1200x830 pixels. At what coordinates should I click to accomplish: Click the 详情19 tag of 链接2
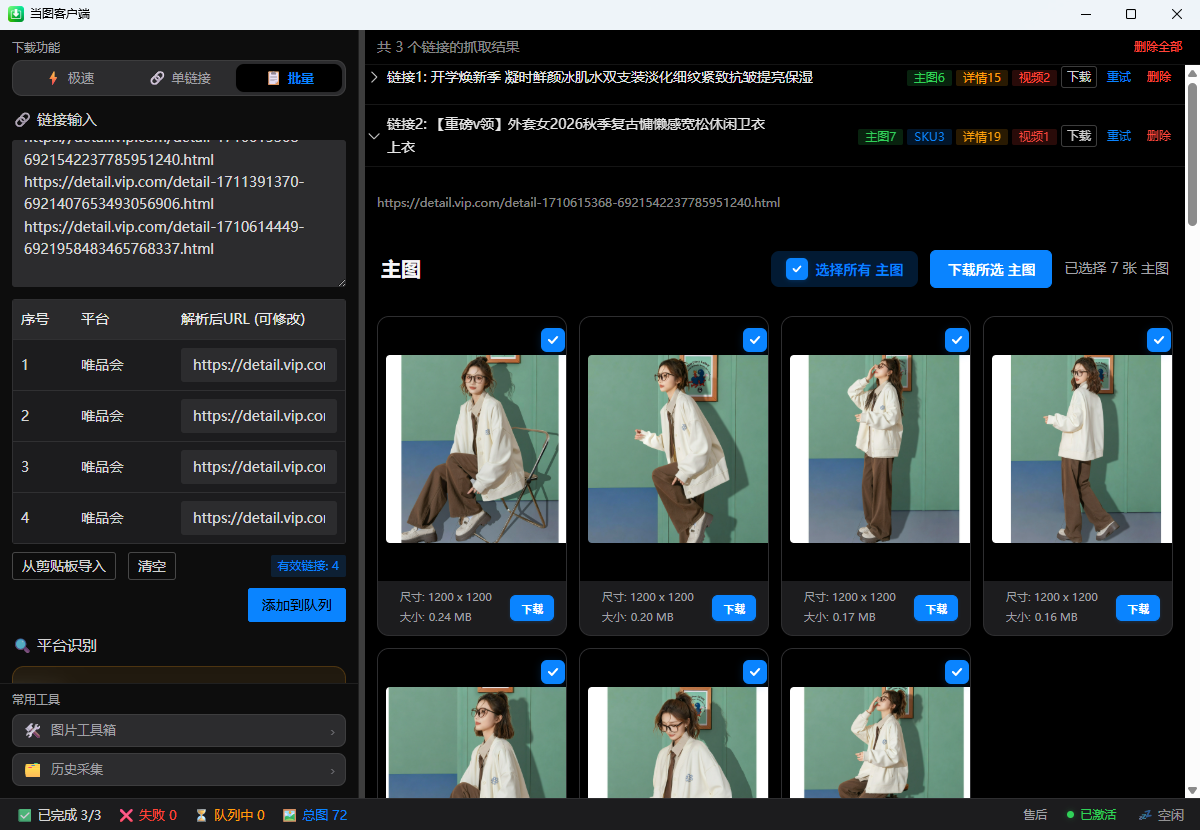point(981,137)
